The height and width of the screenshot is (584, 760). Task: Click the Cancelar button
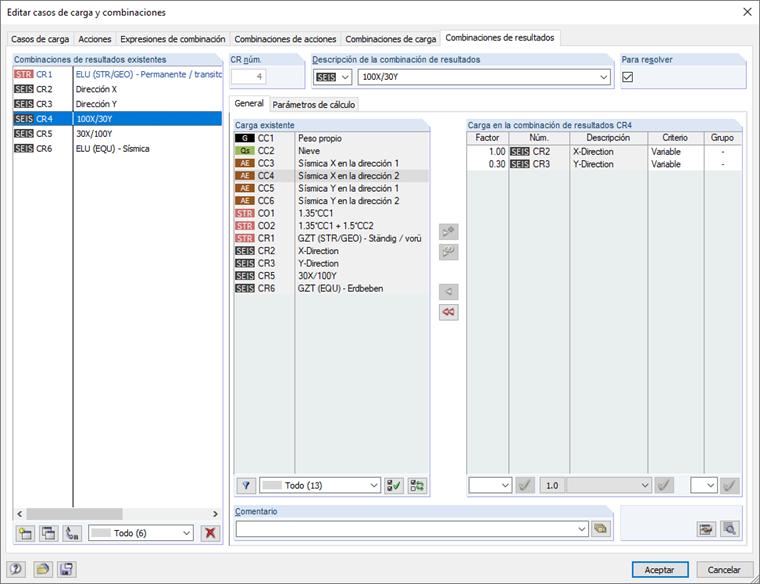pos(724,570)
